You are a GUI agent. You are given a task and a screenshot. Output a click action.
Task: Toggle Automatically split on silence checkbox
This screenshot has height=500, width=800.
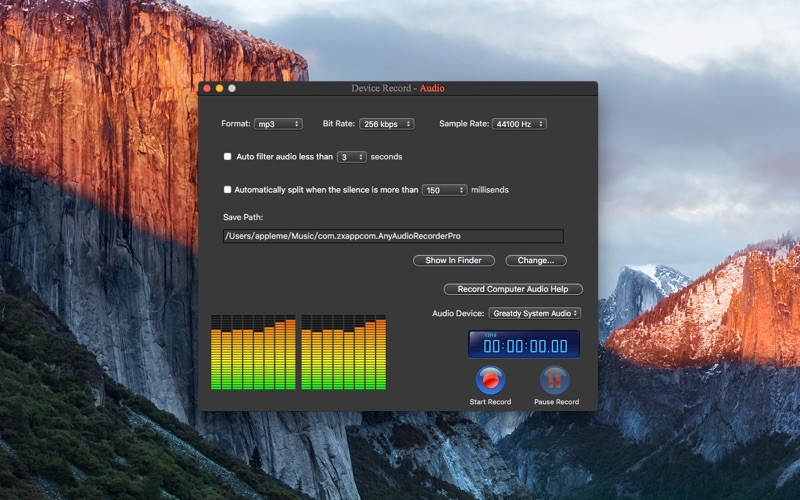228,189
